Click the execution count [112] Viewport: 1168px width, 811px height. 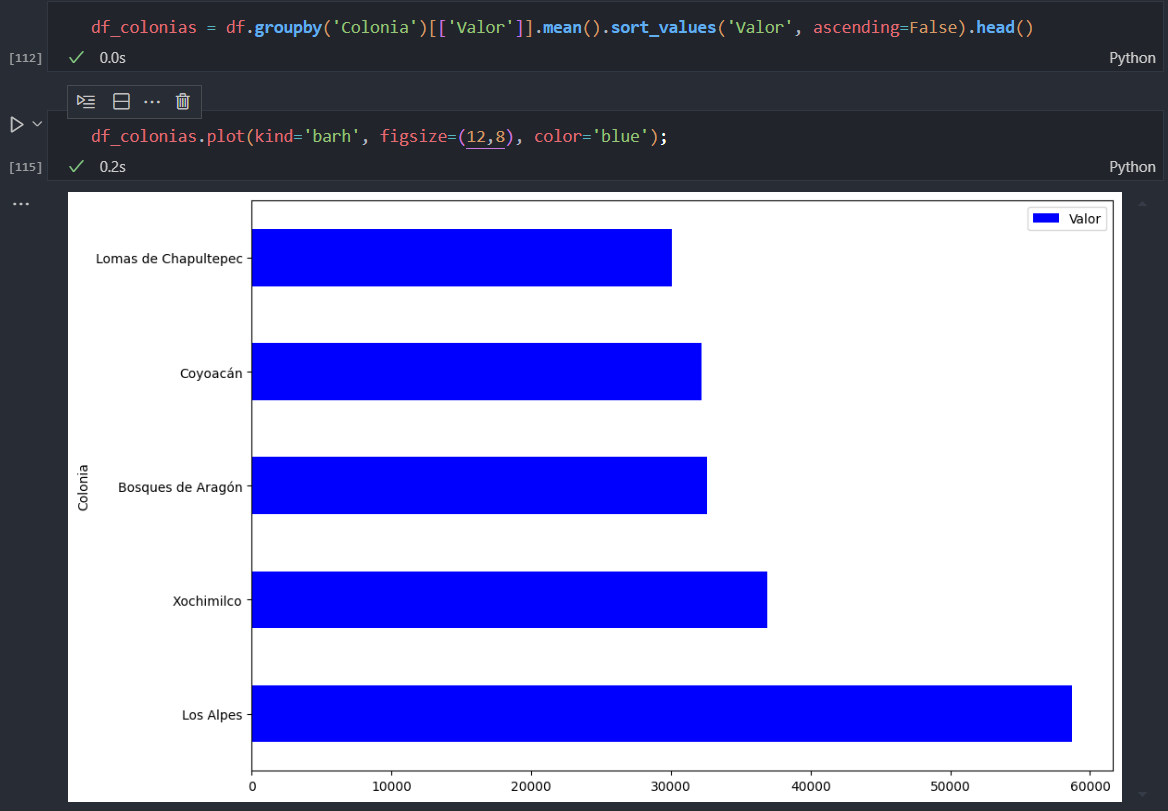pyautogui.click(x=25, y=58)
